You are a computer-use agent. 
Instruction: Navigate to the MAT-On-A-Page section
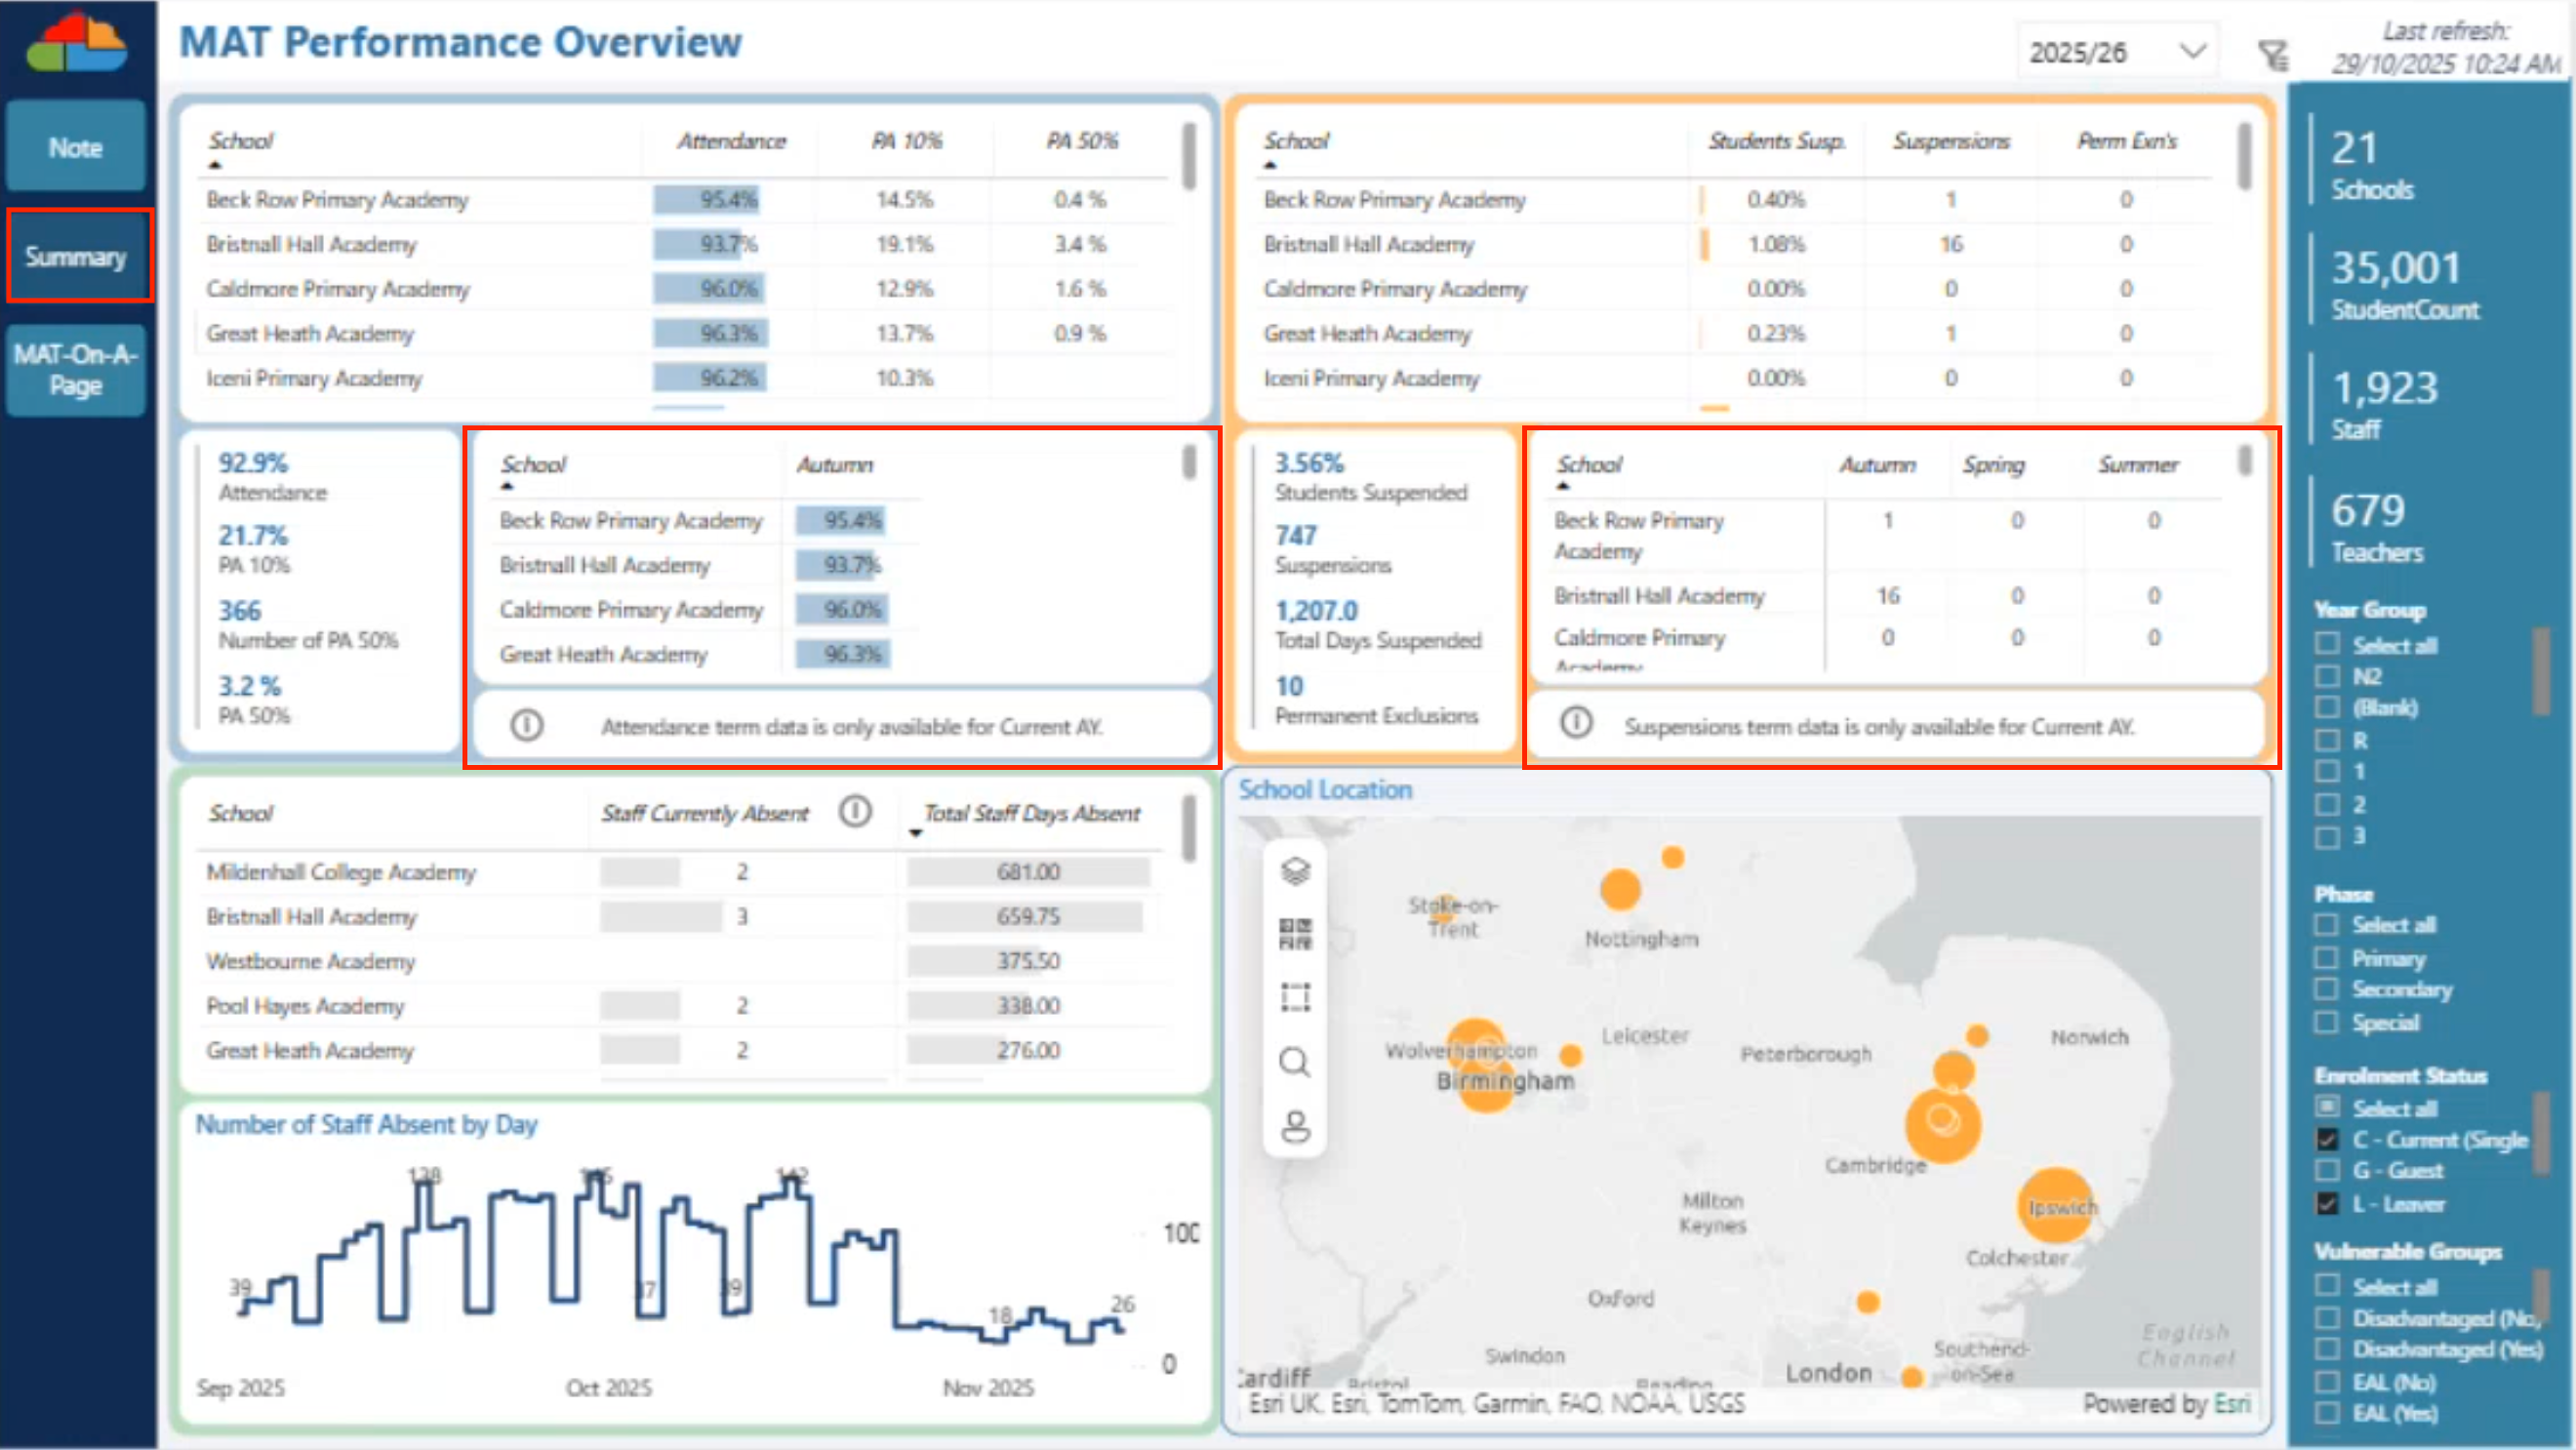(76, 369)
